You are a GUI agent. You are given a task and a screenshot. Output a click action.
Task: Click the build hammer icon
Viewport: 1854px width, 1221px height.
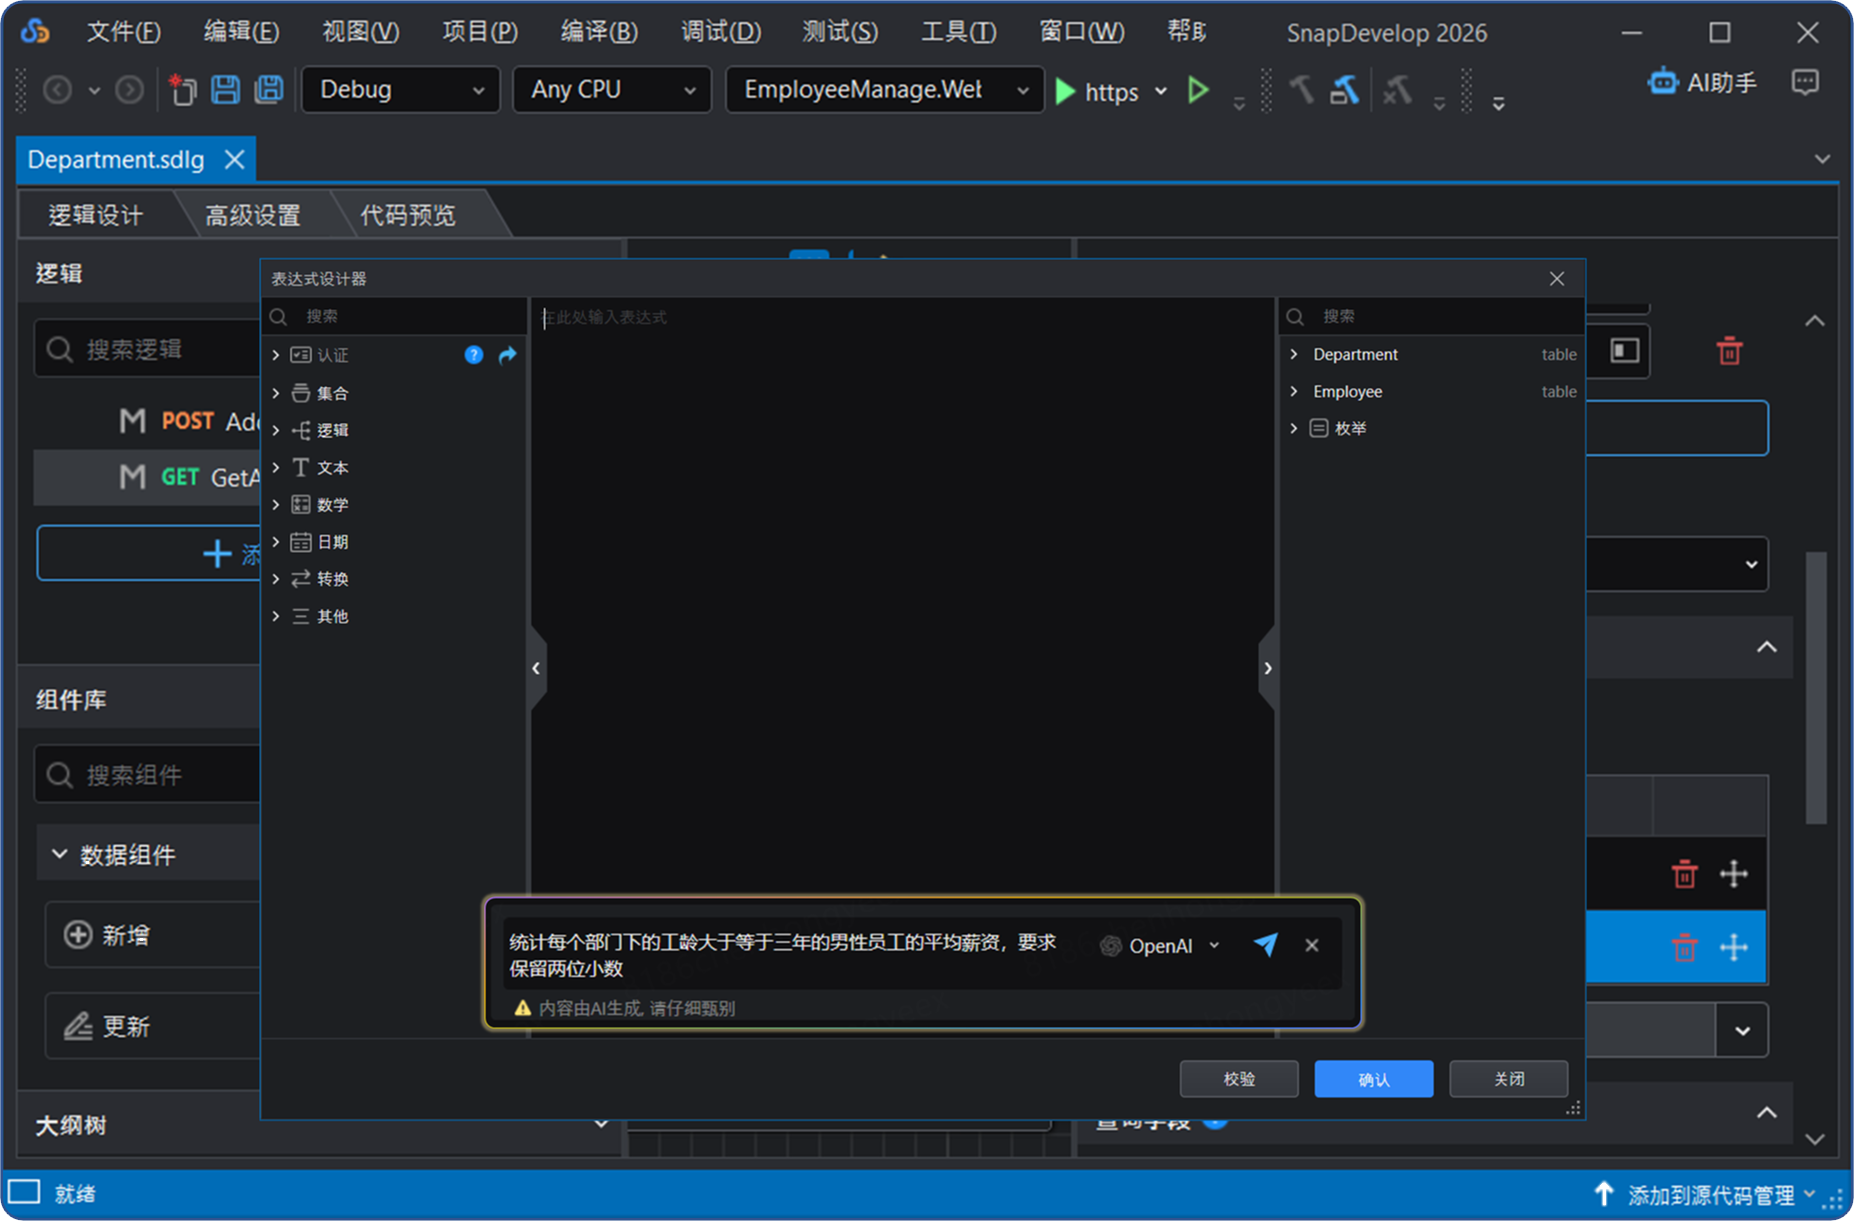[1300, 90]
